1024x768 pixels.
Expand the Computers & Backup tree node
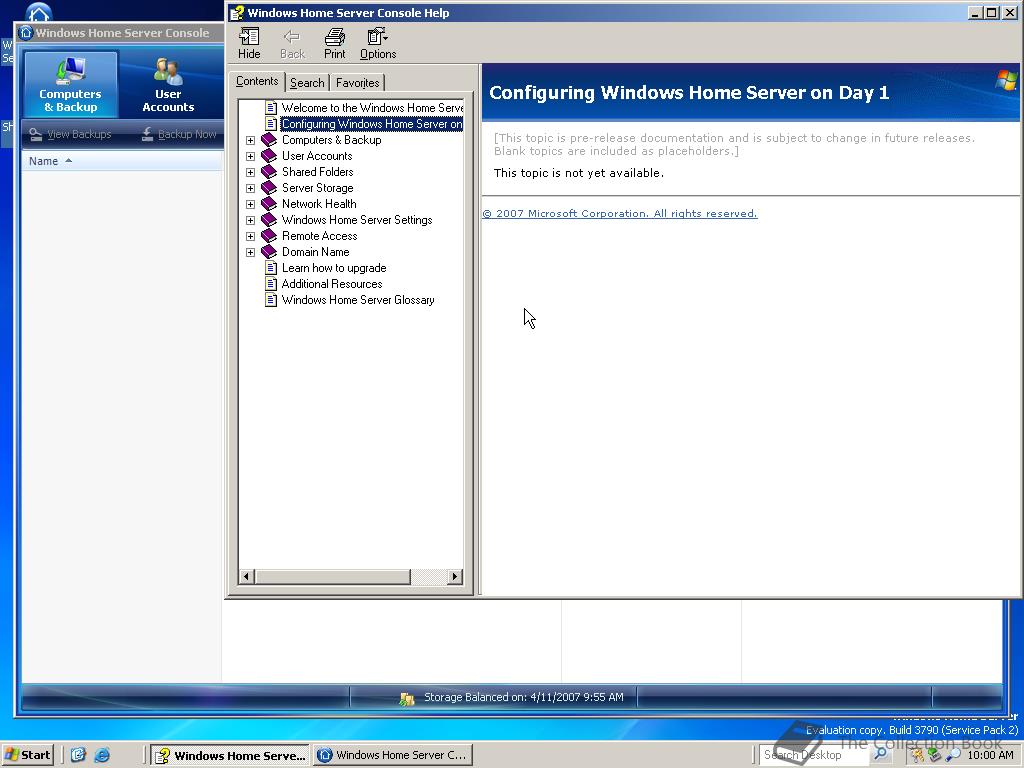pyautogui.click(x=250, y=140)
